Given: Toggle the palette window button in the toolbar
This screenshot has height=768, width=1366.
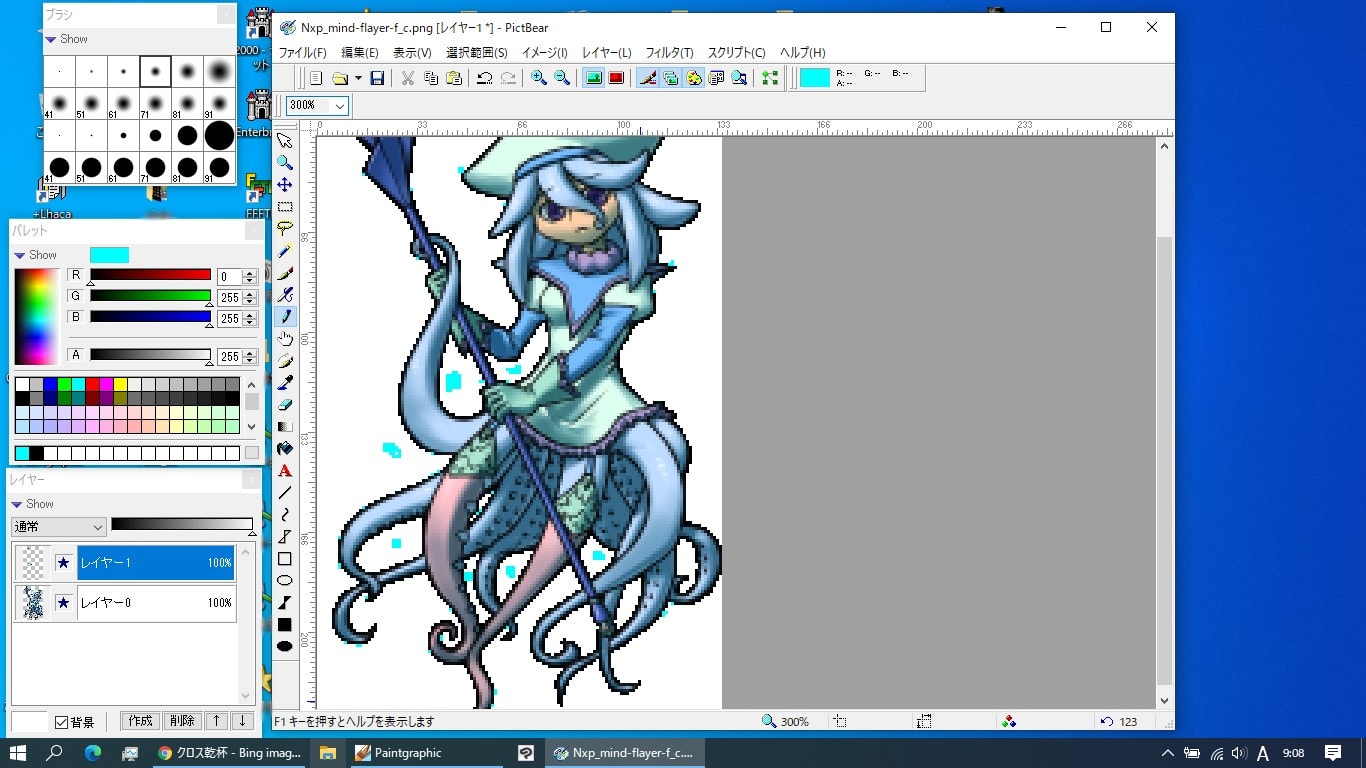Looking at the screenshot, I should (x=693, y=78).
